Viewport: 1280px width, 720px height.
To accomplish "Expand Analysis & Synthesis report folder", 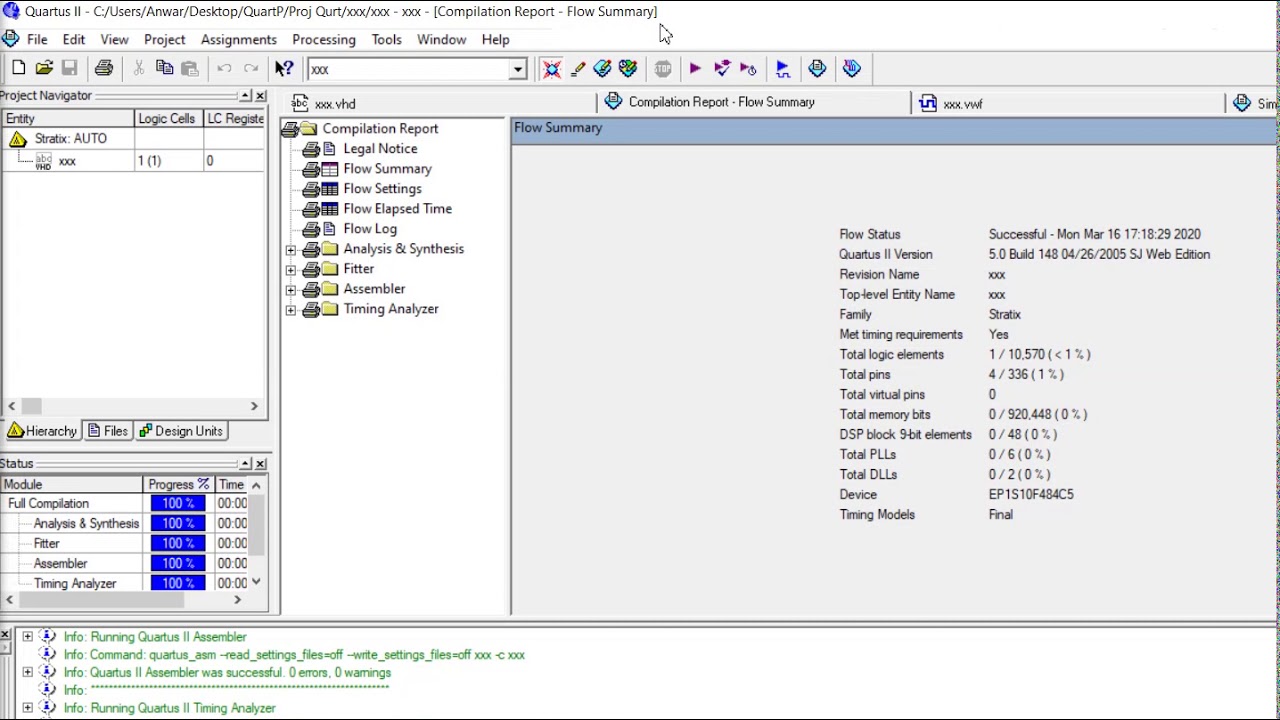I will click(291, 249).
